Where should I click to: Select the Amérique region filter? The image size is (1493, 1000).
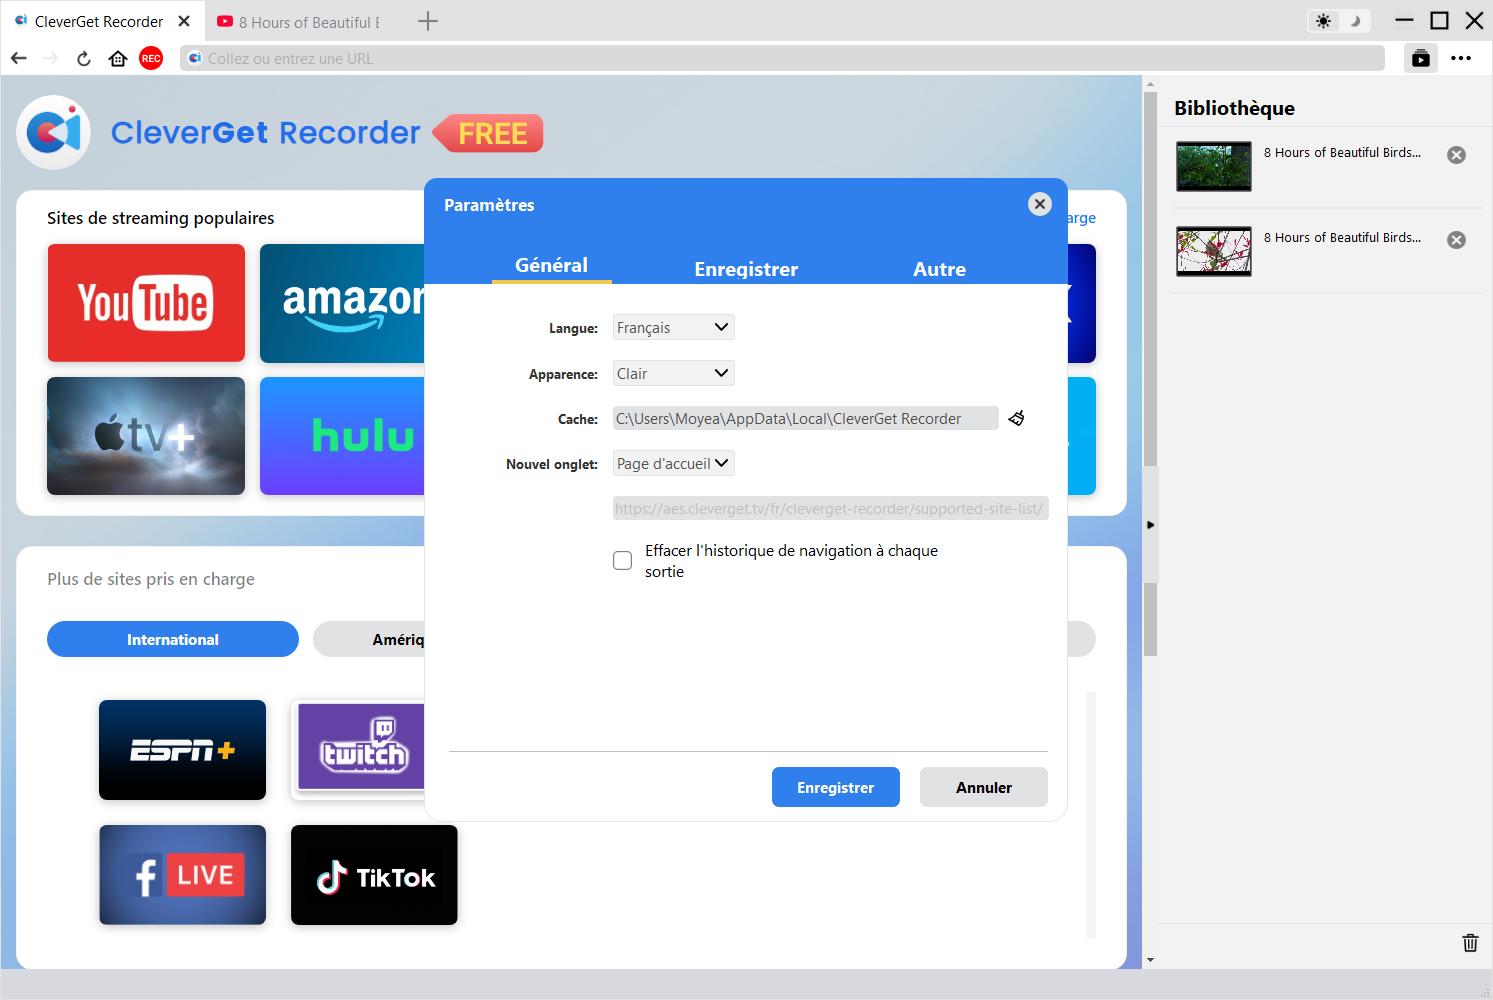pyautogui.click(x=370, y=639)
